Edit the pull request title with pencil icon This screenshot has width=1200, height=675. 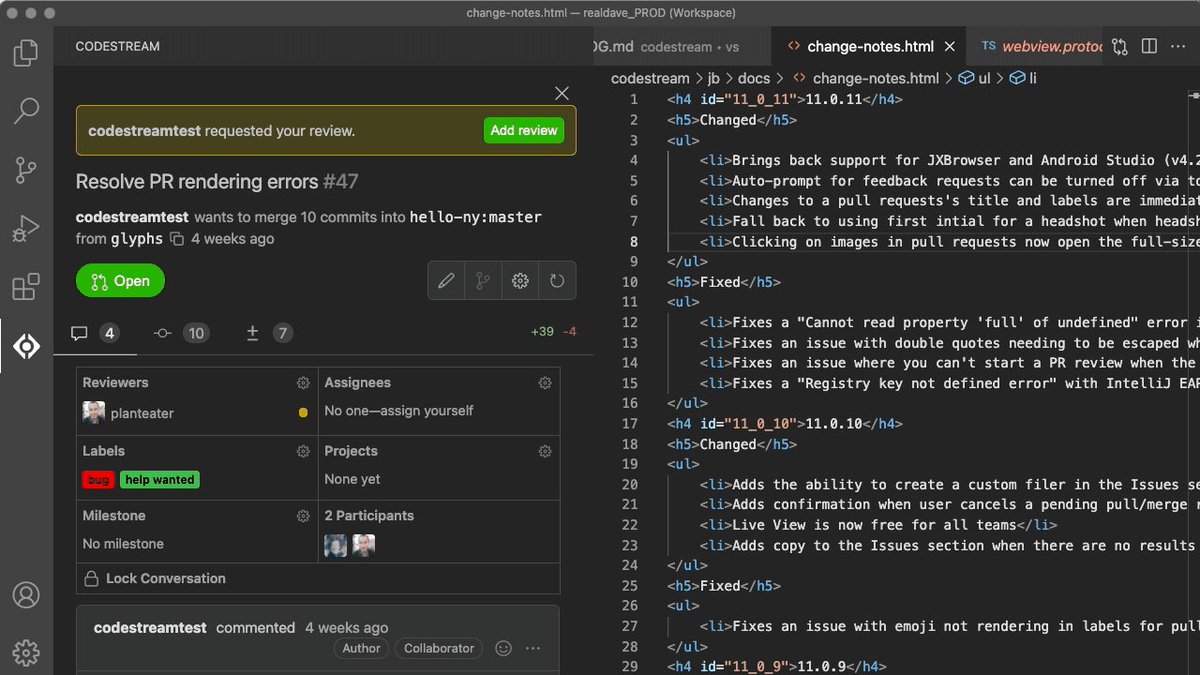click(446, 281)
